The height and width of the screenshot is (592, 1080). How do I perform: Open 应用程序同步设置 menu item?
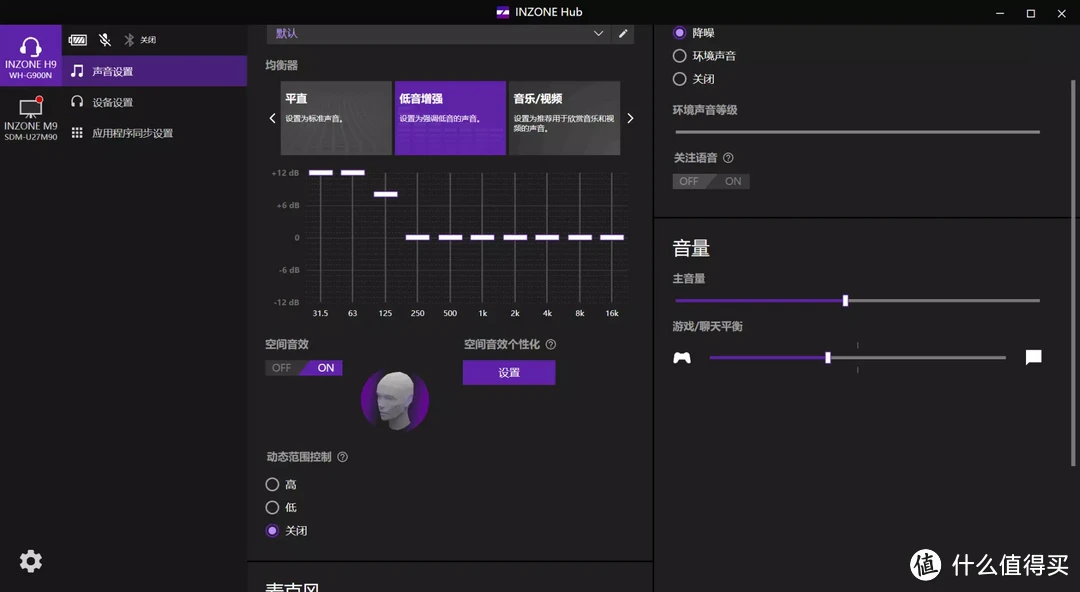(154, 133)
